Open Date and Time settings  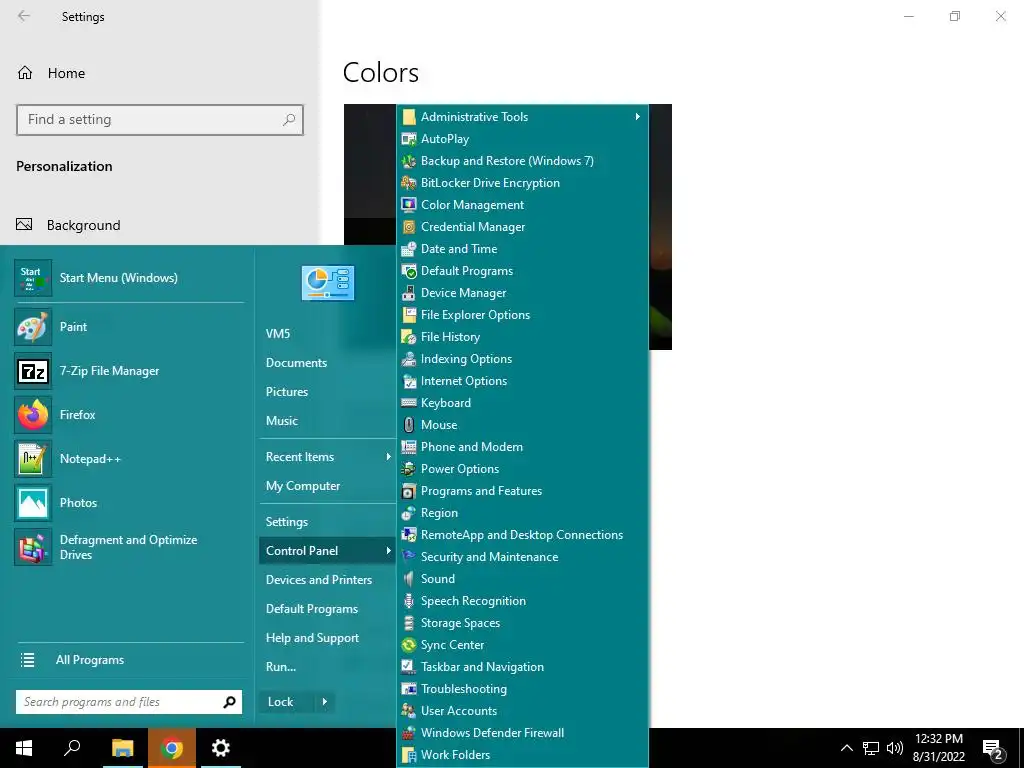522,249
